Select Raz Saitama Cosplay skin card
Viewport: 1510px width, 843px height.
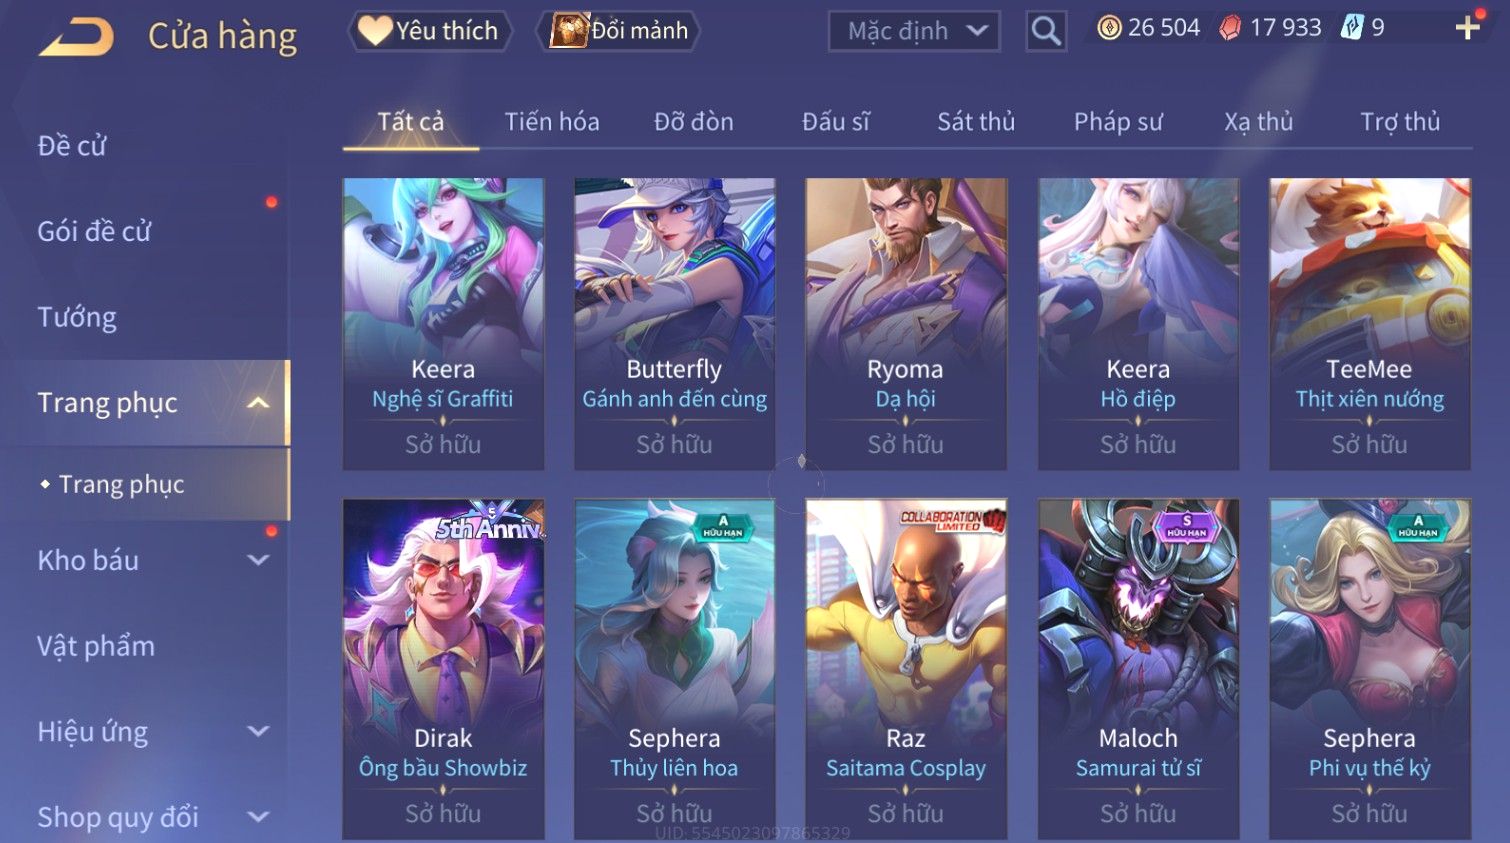click(906, 669)
